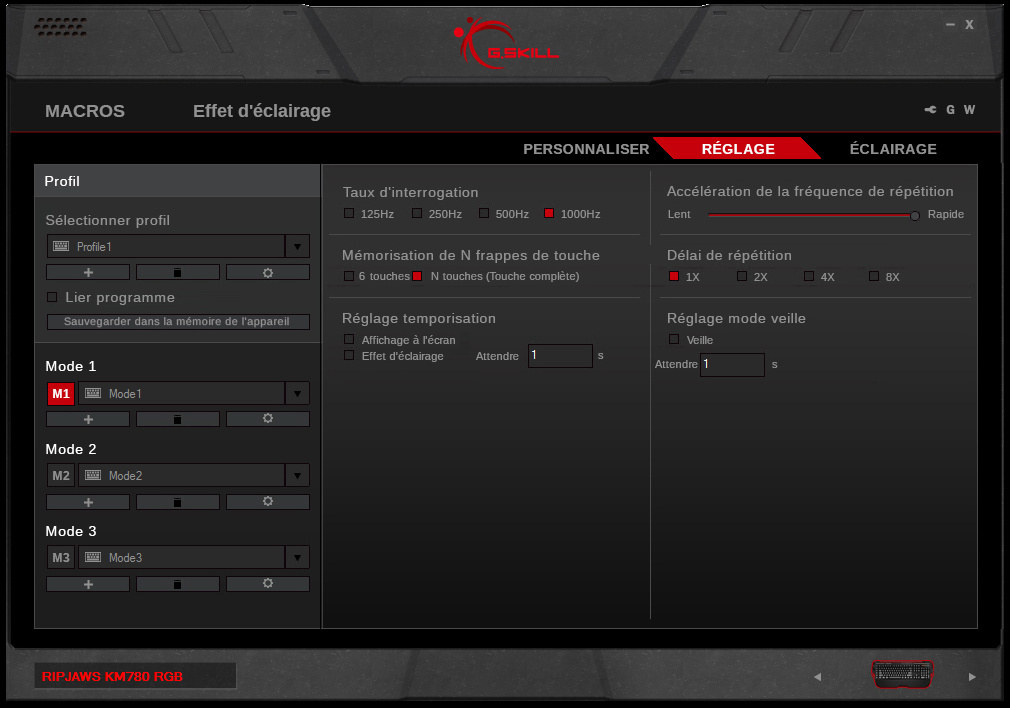Open the ÉCLAIRAGE tab
Image resolution: width=1010 pixels, height=708 pixels.
892,149
